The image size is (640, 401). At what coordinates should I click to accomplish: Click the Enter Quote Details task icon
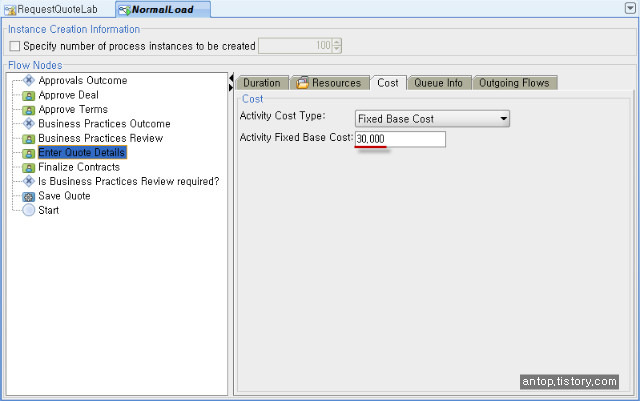pos(29,154)
